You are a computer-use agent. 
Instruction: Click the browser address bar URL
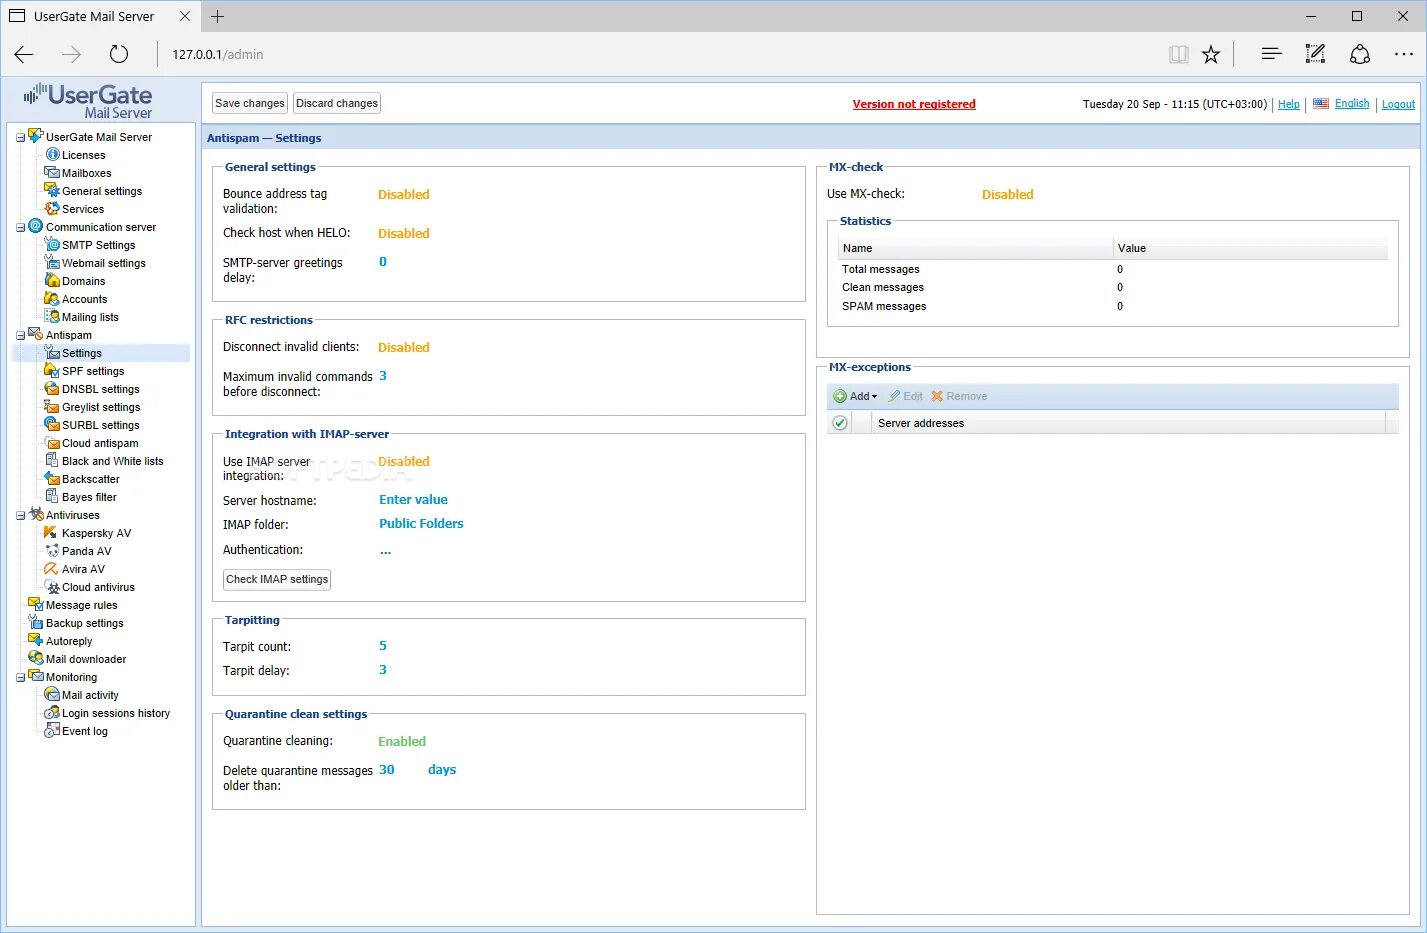click(218, 54)
